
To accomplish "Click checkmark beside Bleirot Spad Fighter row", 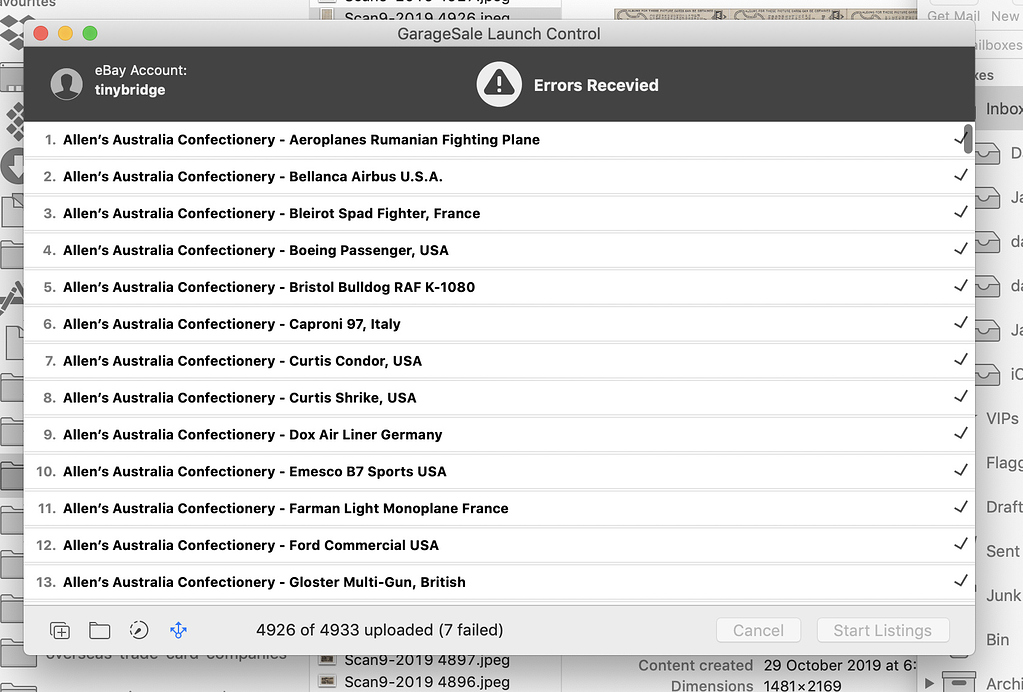I will point(960,212).
